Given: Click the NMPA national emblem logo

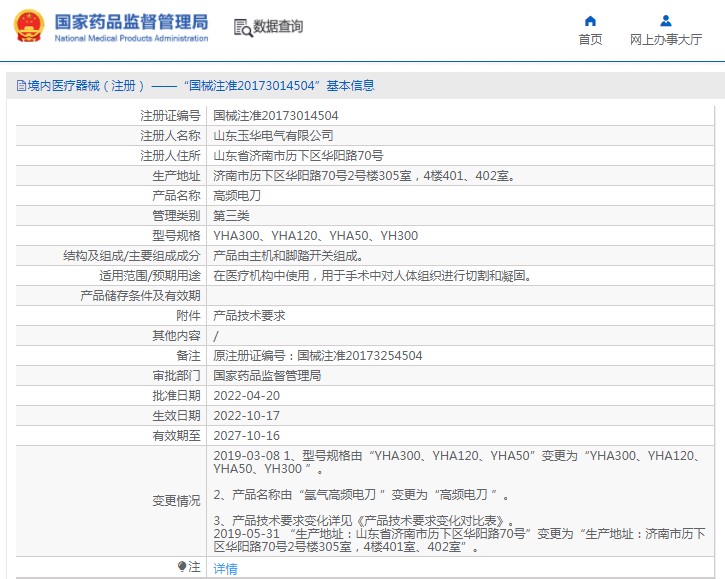Looking at the screenshot, I should pyautogui.click(x=29, y=26).
